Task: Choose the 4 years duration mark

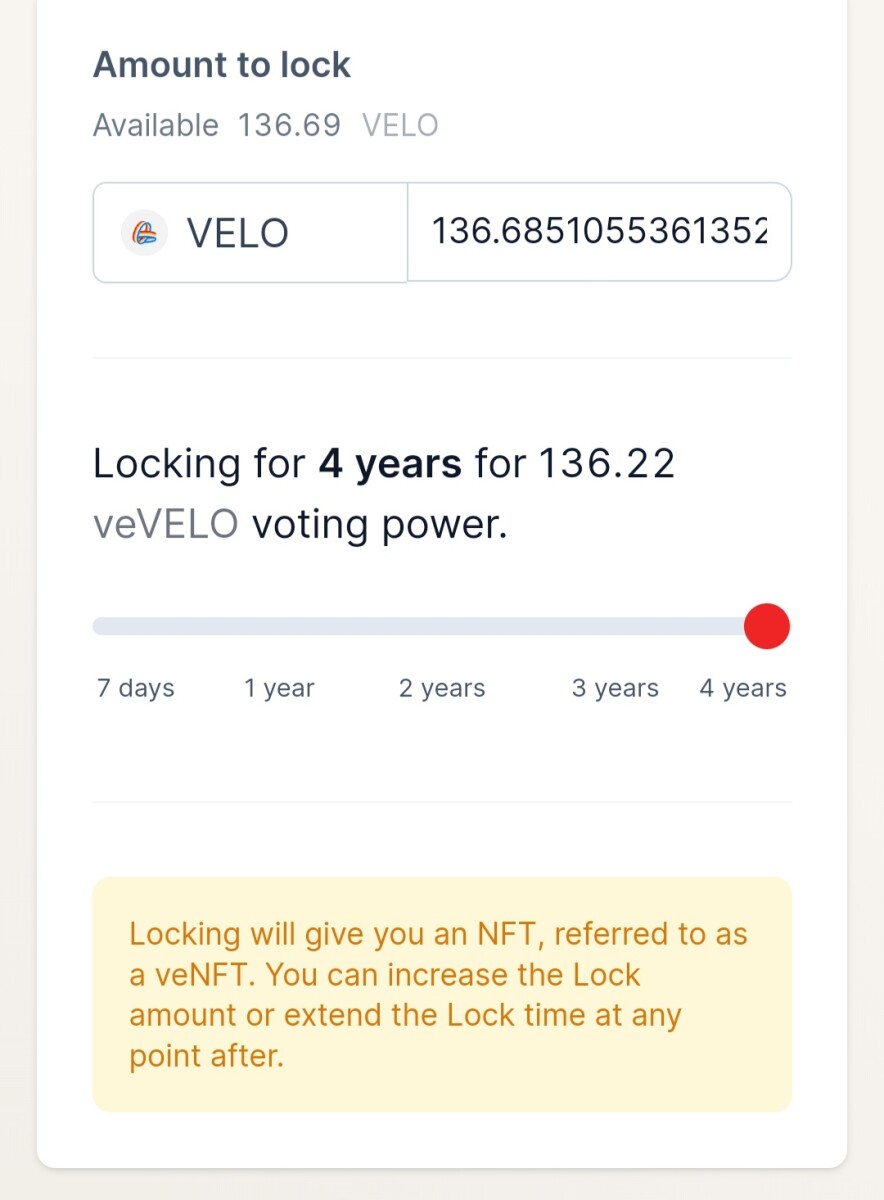Action: [743, 688]
